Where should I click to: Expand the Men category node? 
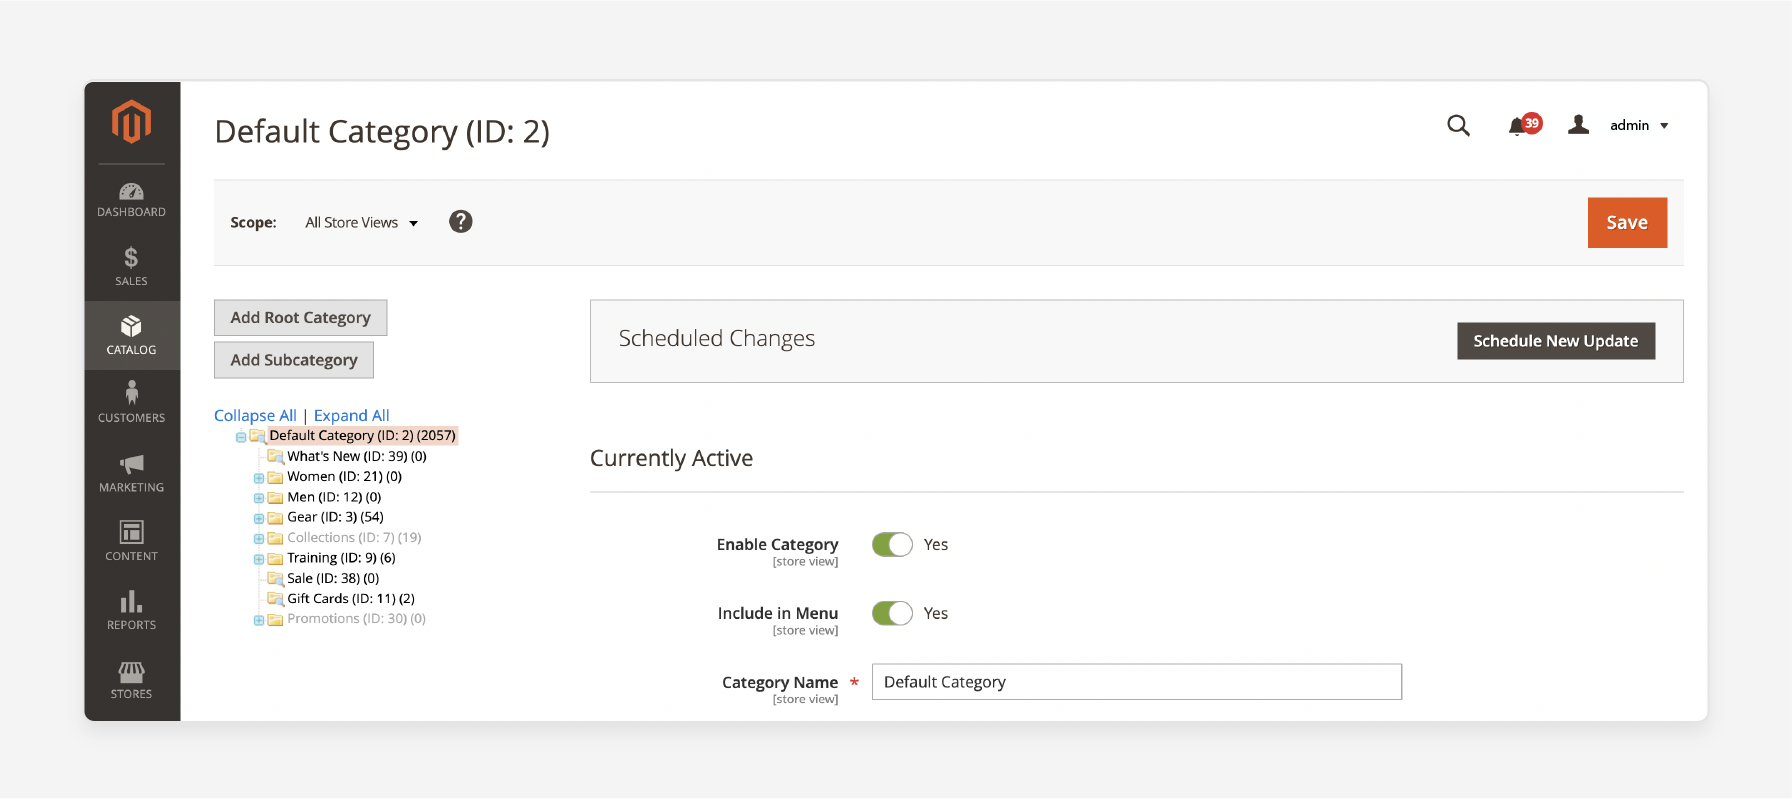click(x=259, y=498)
